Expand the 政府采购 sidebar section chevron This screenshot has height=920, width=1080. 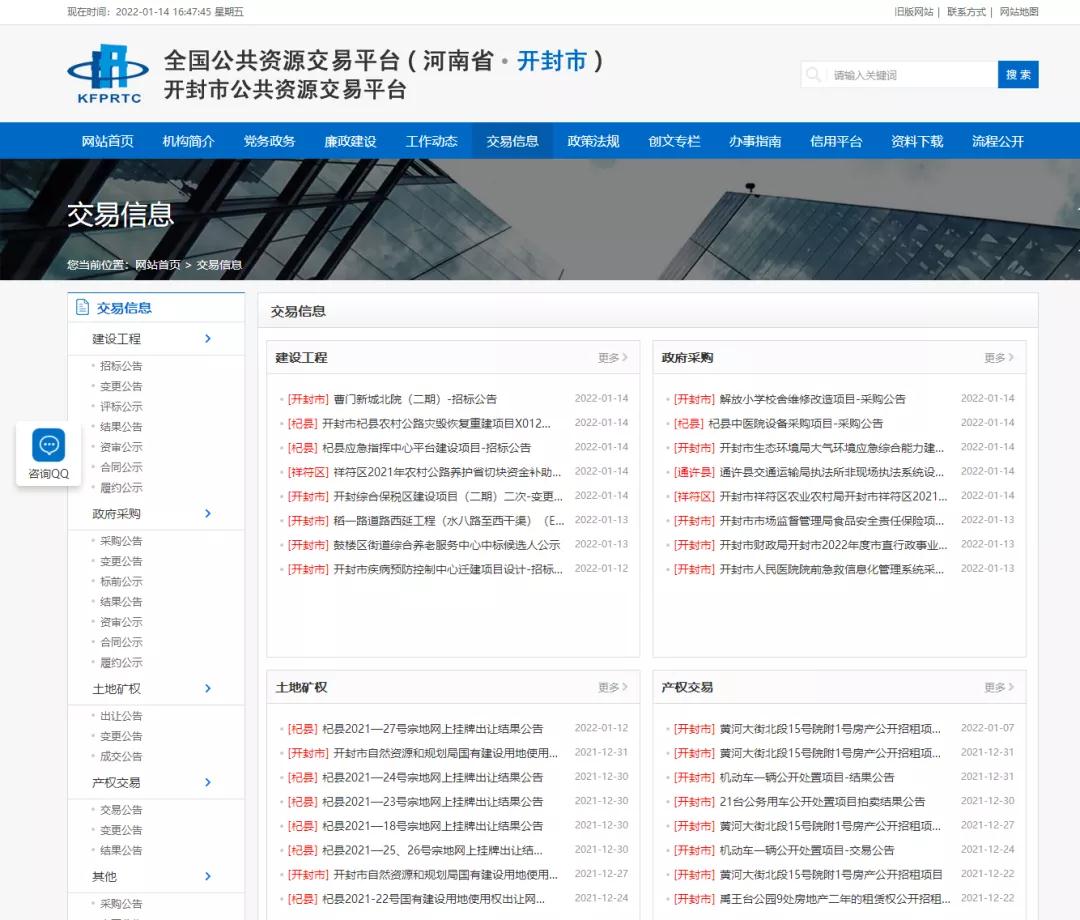click(x=207, y=513)
